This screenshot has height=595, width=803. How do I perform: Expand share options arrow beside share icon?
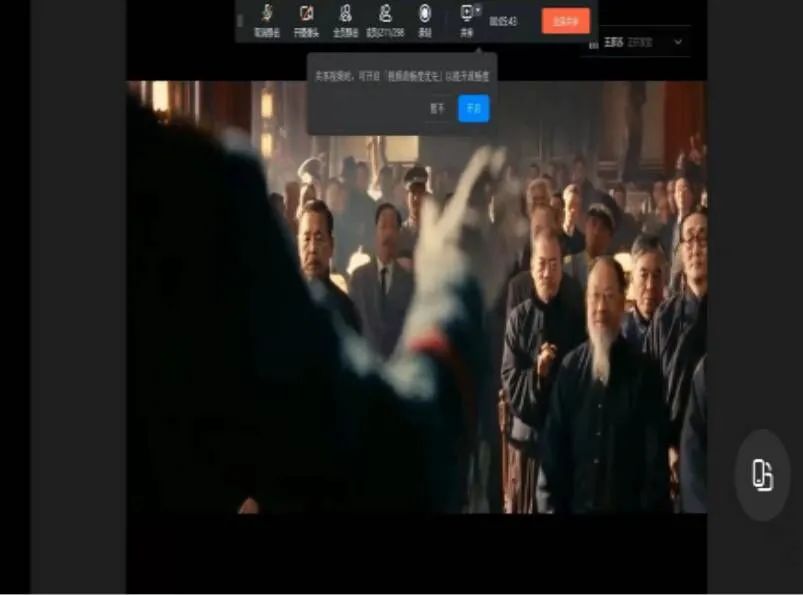[x=478, y=10]
